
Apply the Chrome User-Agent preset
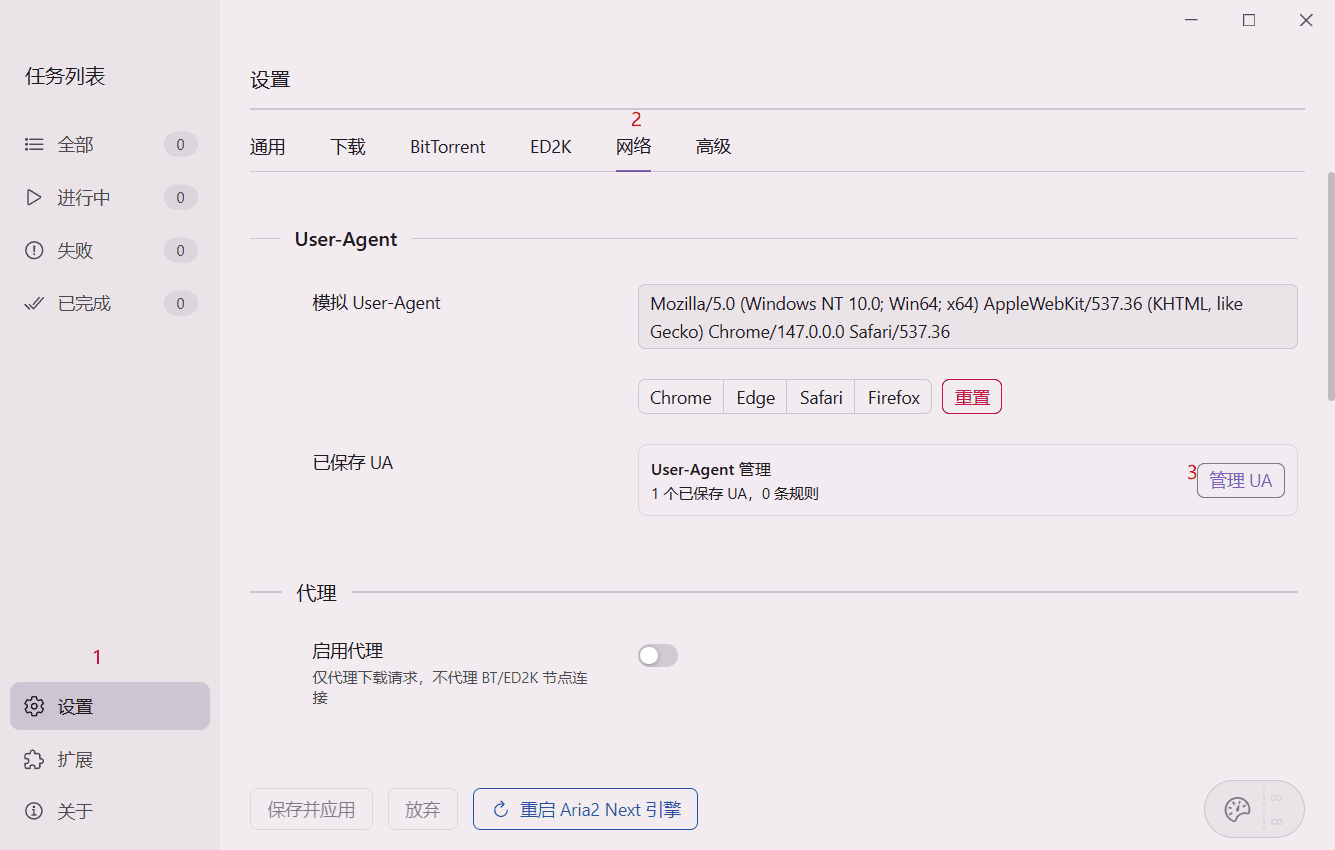pos(681,397)
